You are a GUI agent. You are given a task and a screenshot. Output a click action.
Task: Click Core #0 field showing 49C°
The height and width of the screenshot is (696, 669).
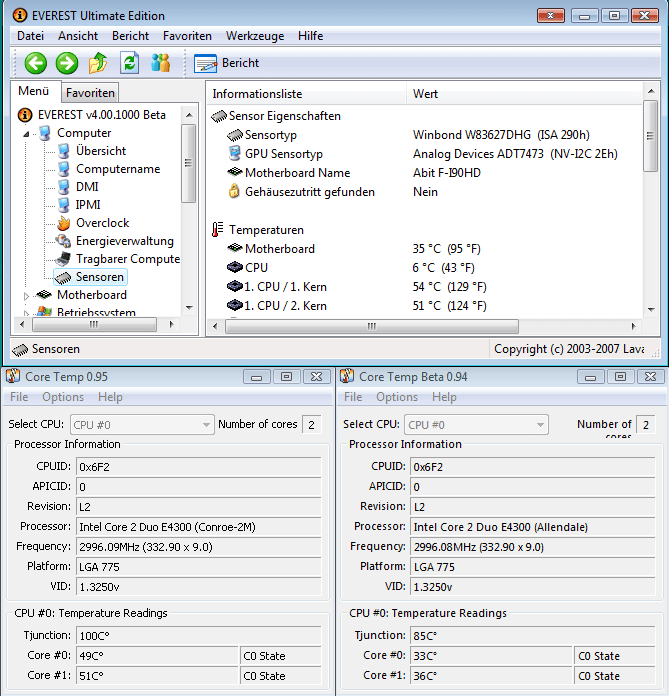click(x=158, y=656)
